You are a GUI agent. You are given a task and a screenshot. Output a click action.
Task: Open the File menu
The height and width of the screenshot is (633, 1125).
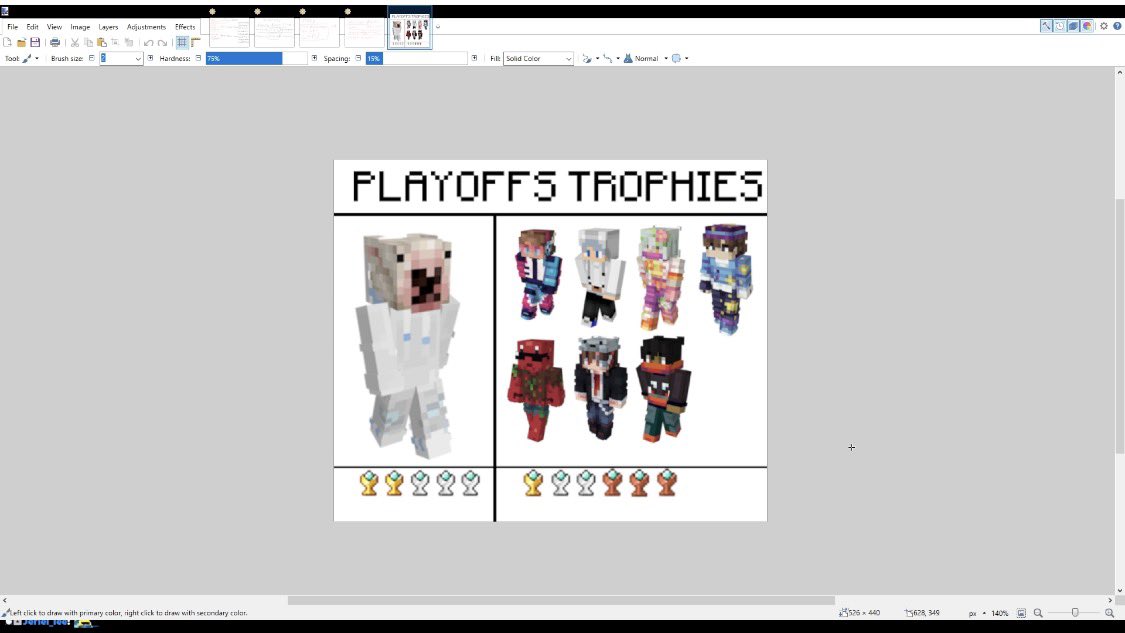[12, 27]
